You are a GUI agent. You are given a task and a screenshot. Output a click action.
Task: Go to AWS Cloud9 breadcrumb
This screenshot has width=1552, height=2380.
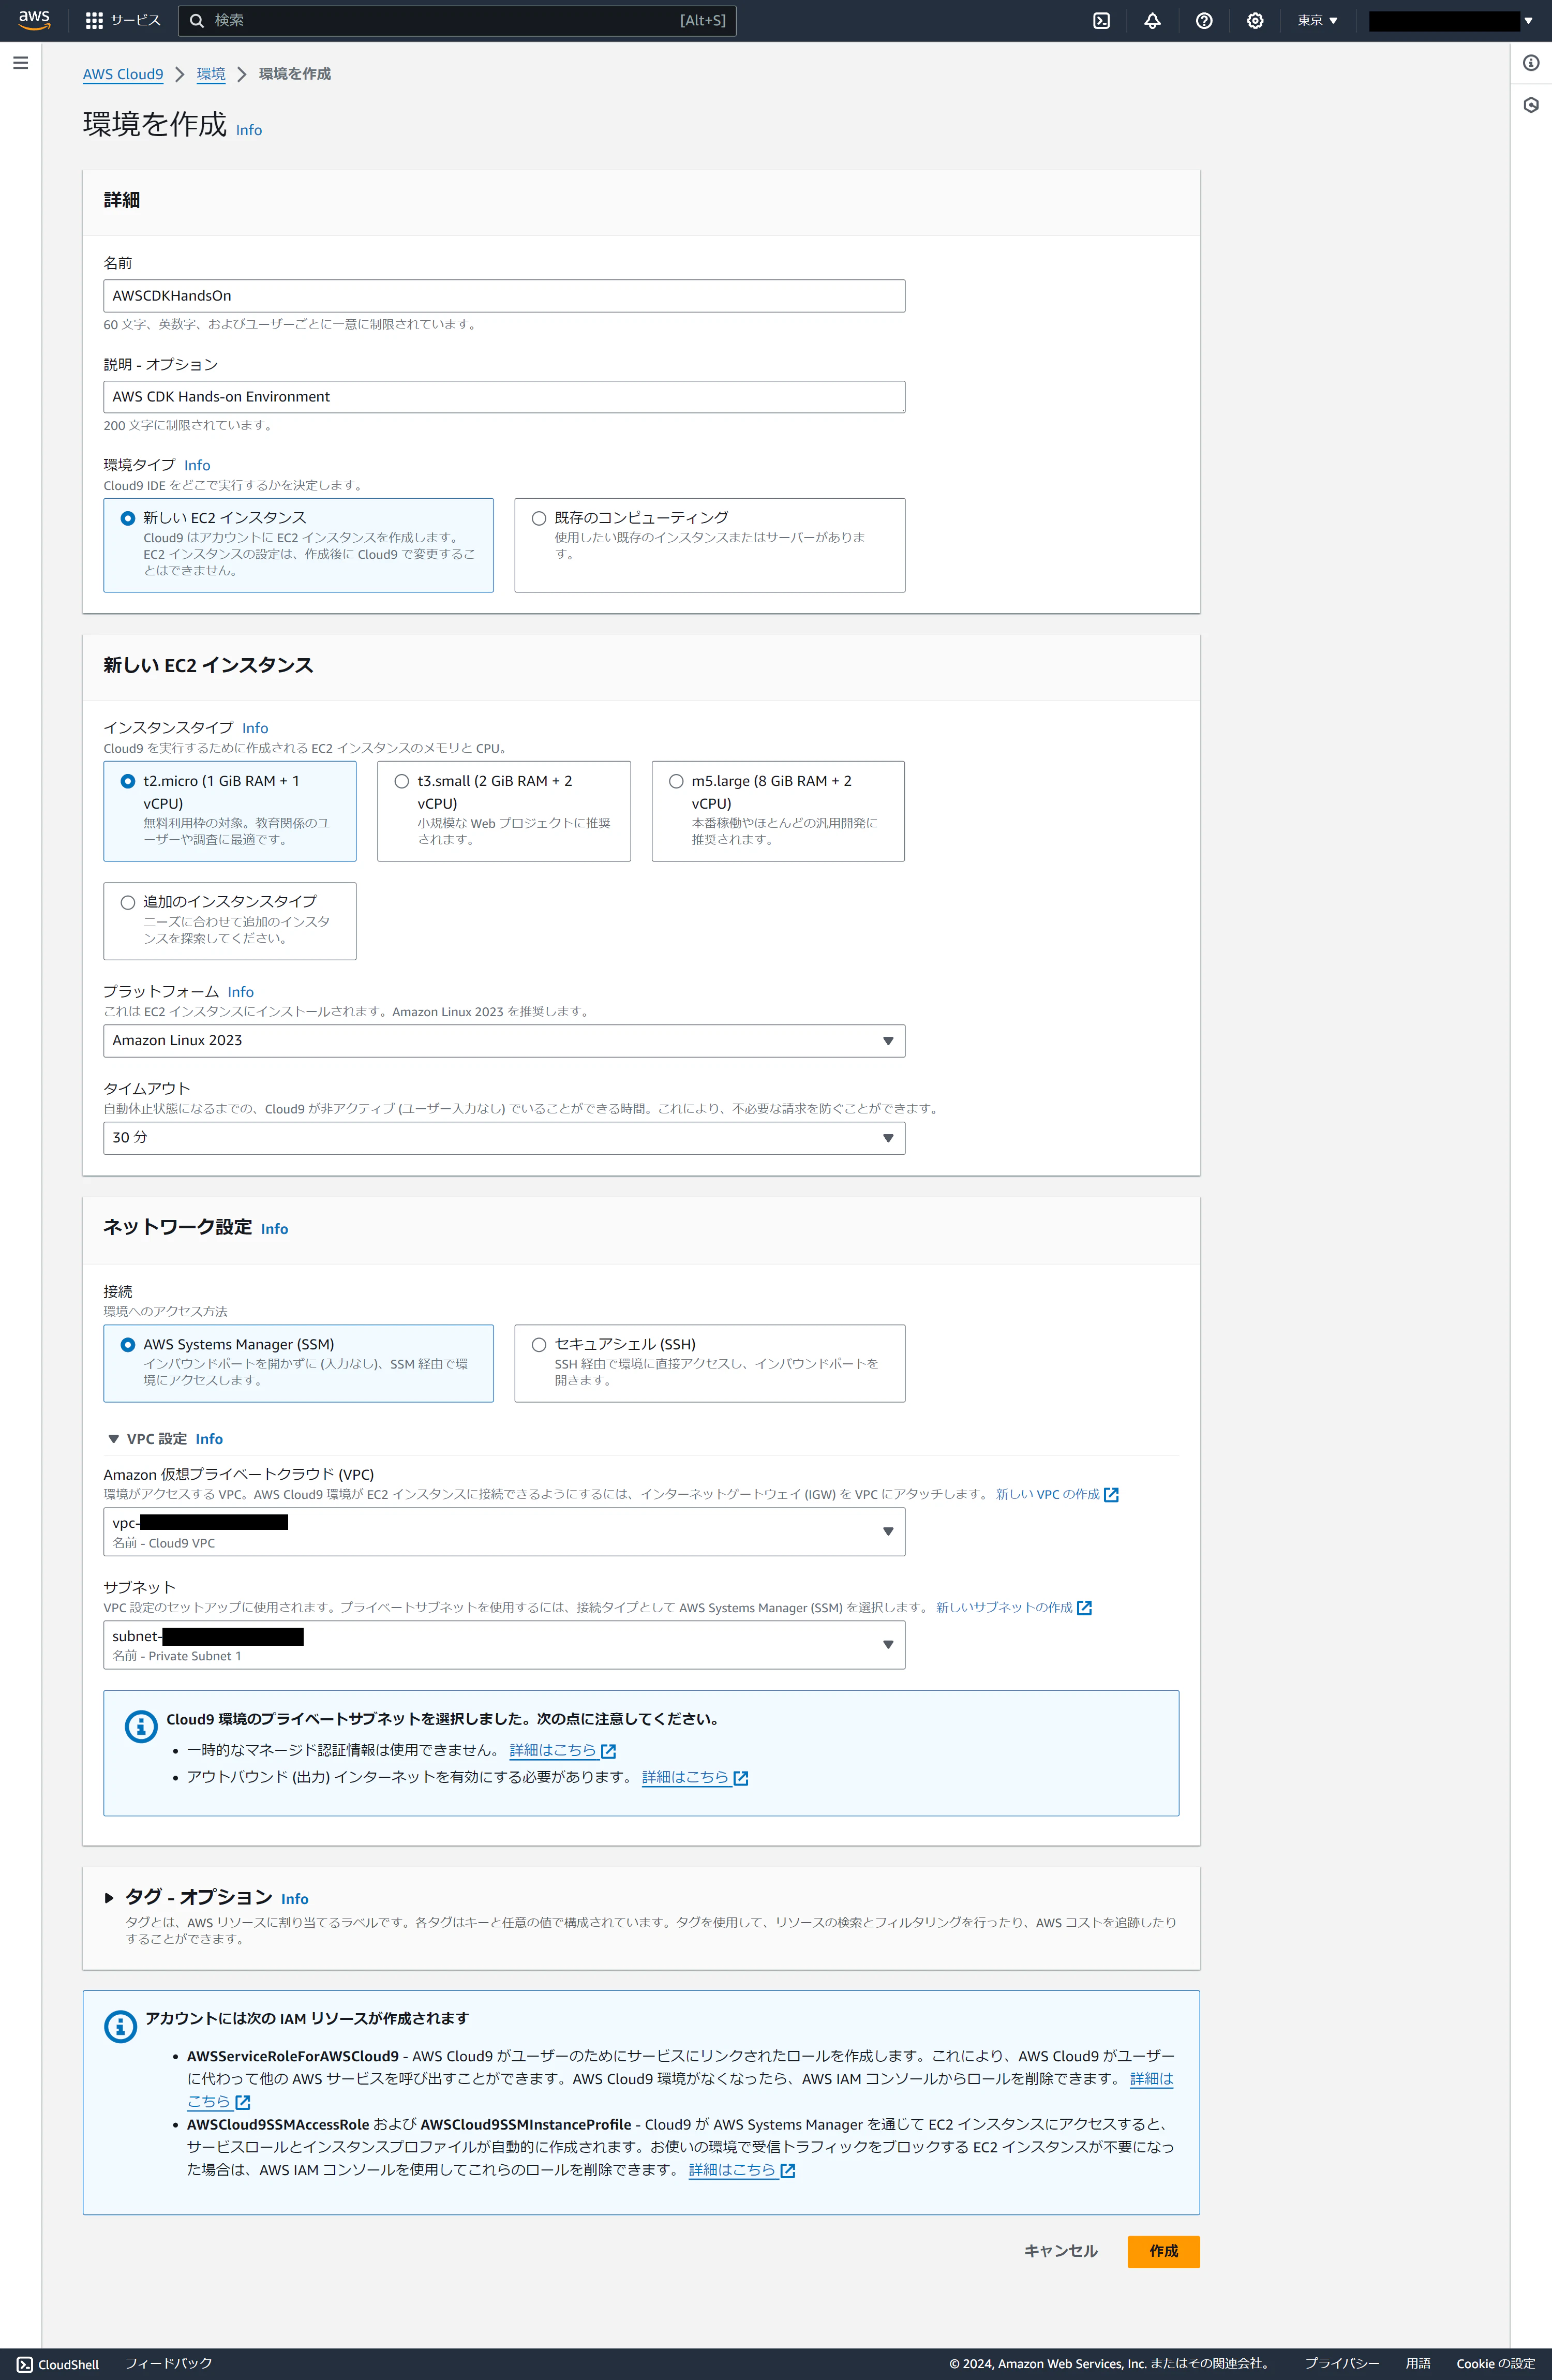tap(123, 74)
